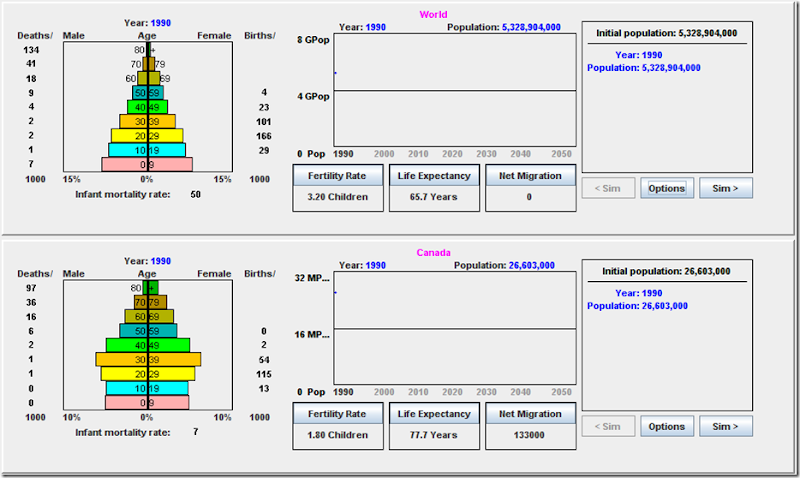
Task: Open Options in the World panel
Action: [667, 188]
